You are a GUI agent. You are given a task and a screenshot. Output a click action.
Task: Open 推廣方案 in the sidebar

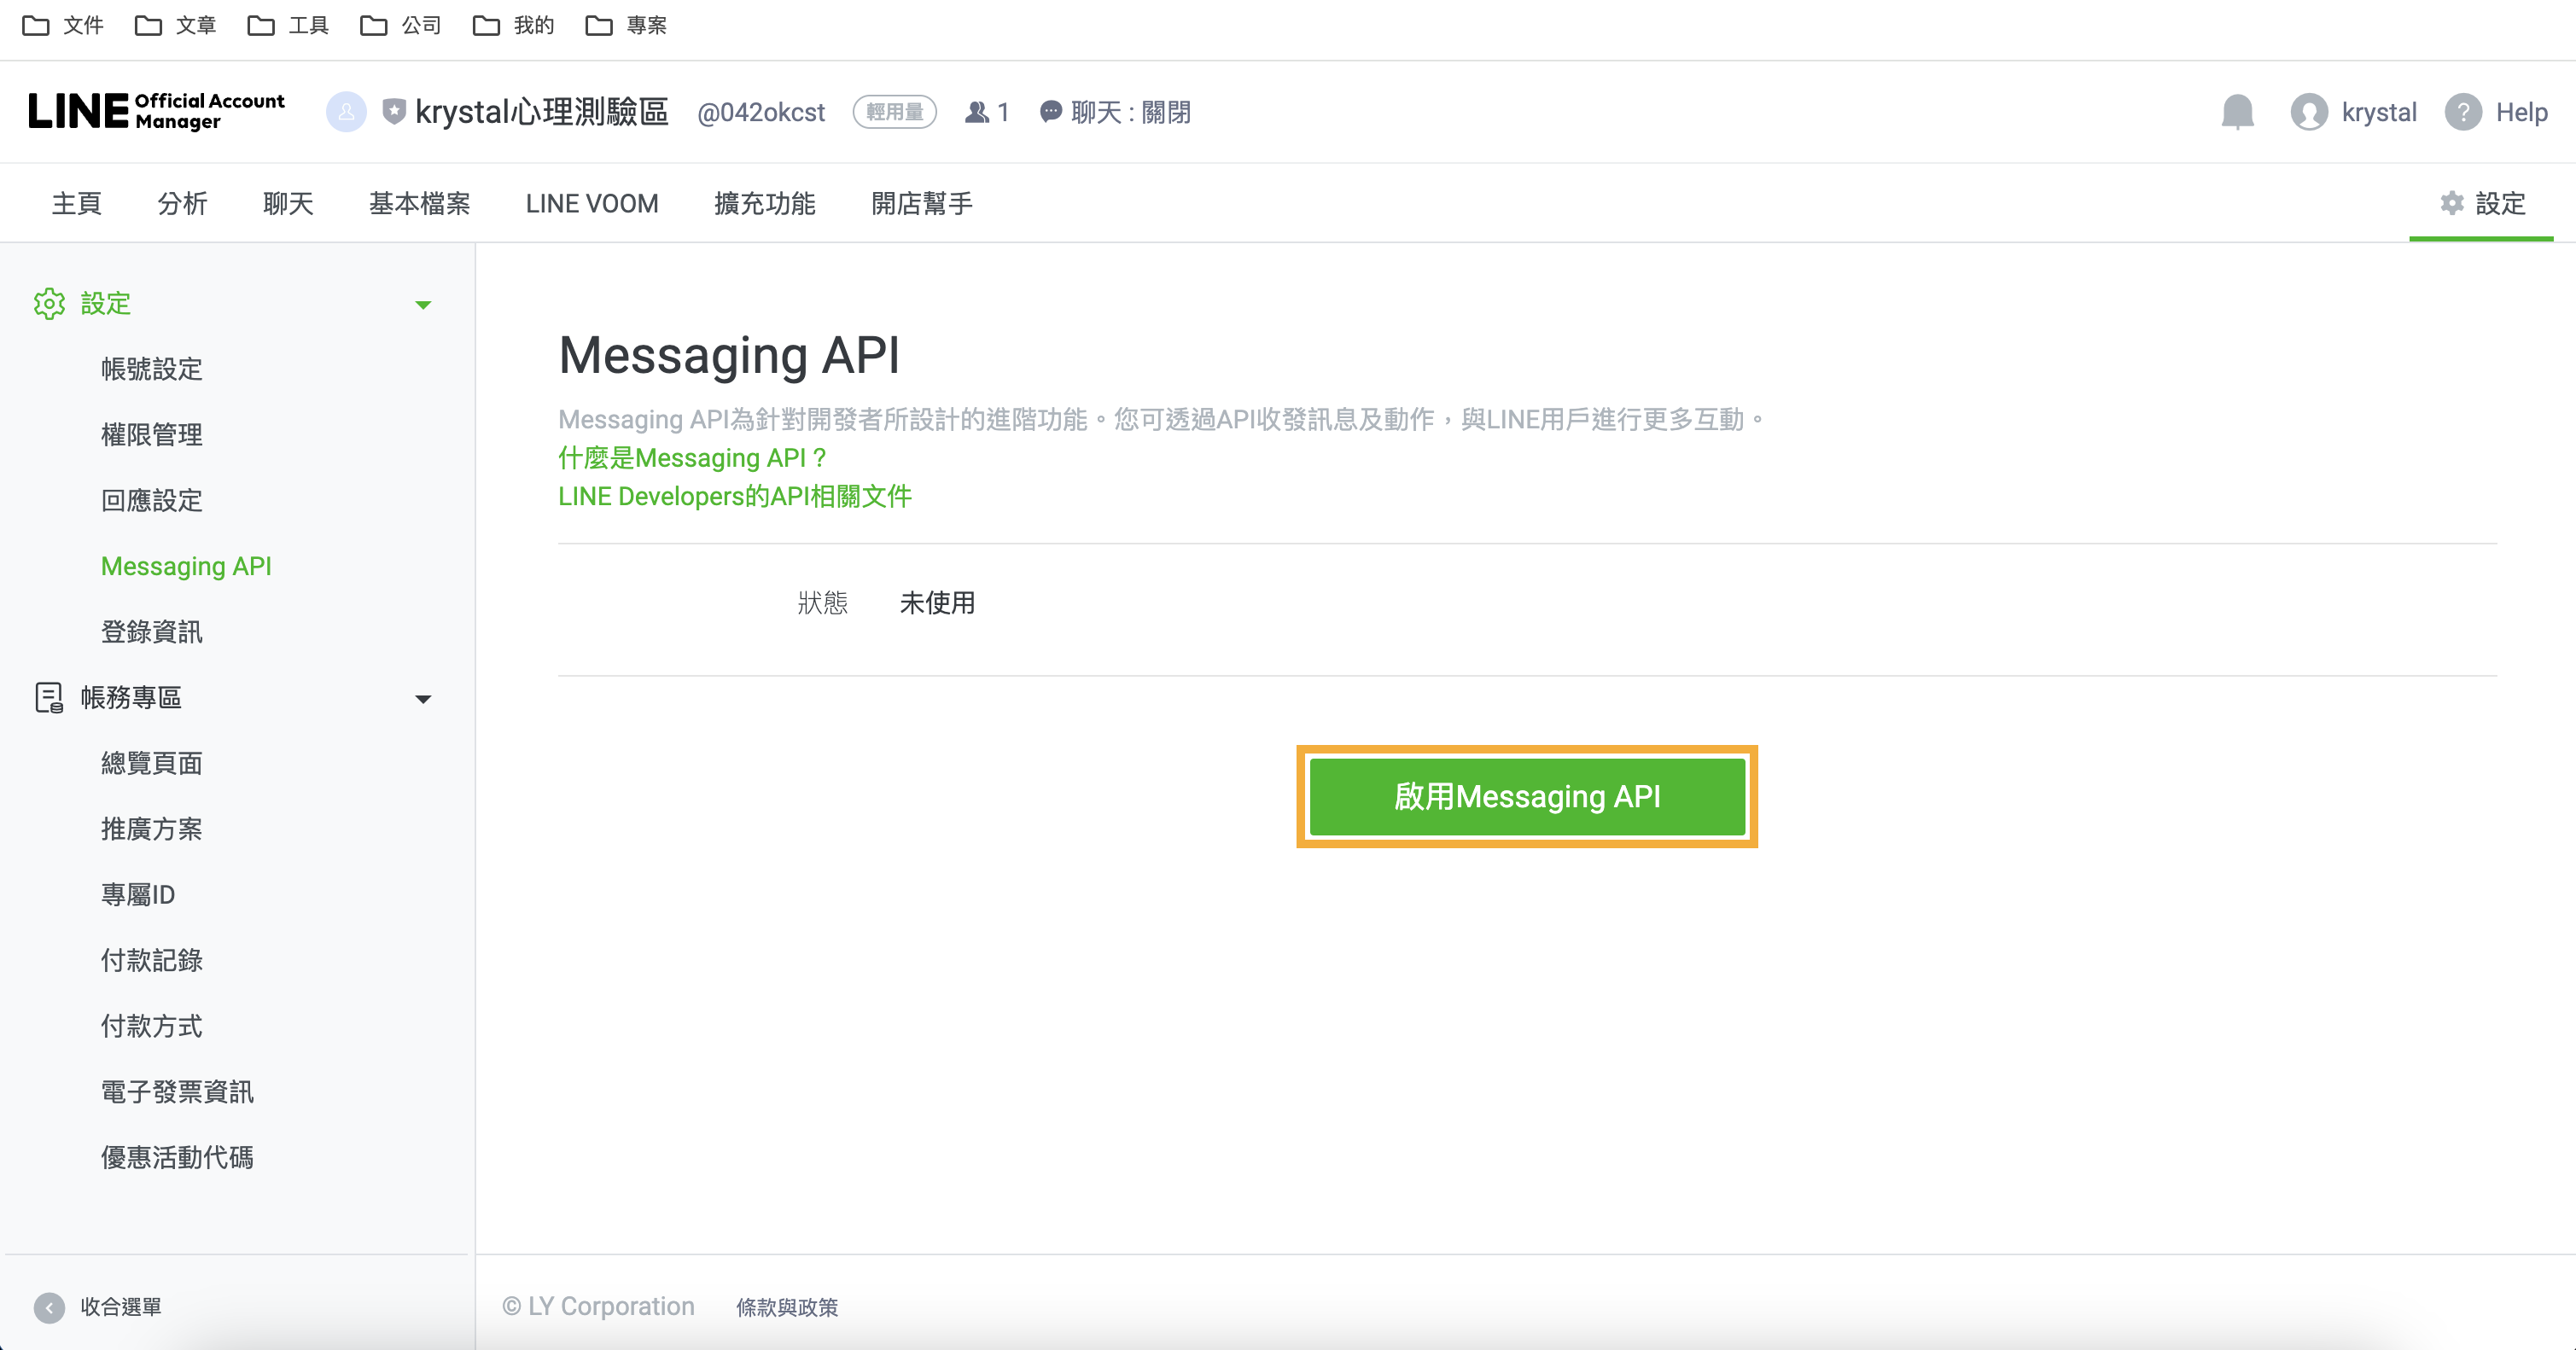point(152,829)
